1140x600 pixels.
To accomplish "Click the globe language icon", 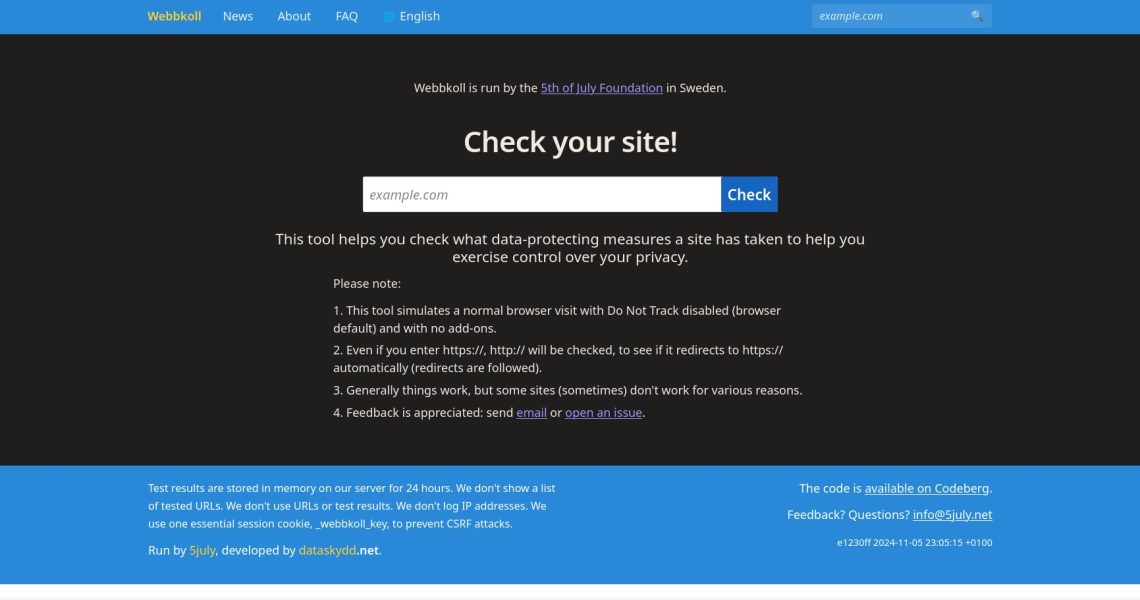I will coord(389,17).
